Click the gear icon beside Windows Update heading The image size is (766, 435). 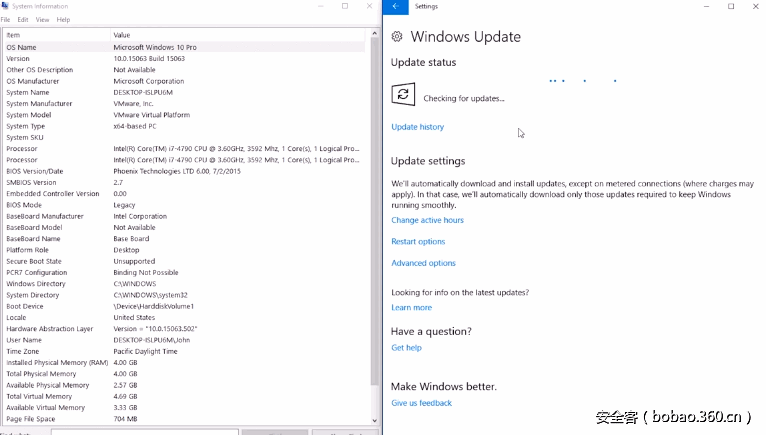pyautogui.click(x=397, y=37)
